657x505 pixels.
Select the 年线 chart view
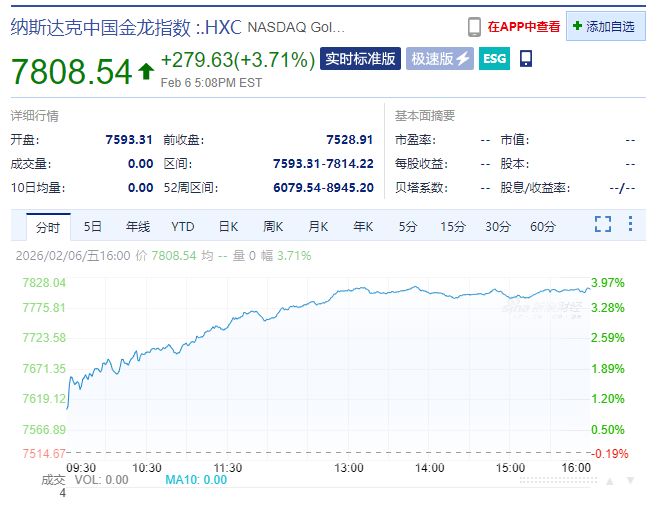[x=137, y=226]
